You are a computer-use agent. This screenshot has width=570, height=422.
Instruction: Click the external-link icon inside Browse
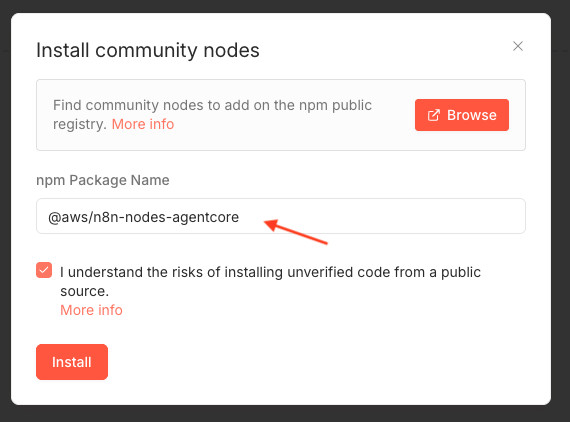tap(433, 115)
